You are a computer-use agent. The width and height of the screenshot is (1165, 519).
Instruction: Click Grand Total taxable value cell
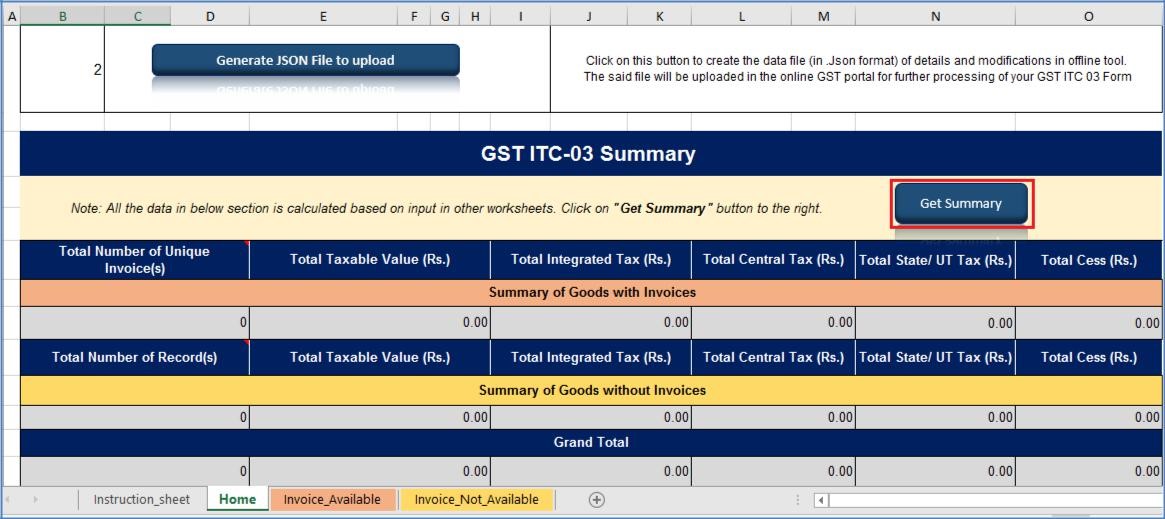pyautogui.click(x=370, y=470)
